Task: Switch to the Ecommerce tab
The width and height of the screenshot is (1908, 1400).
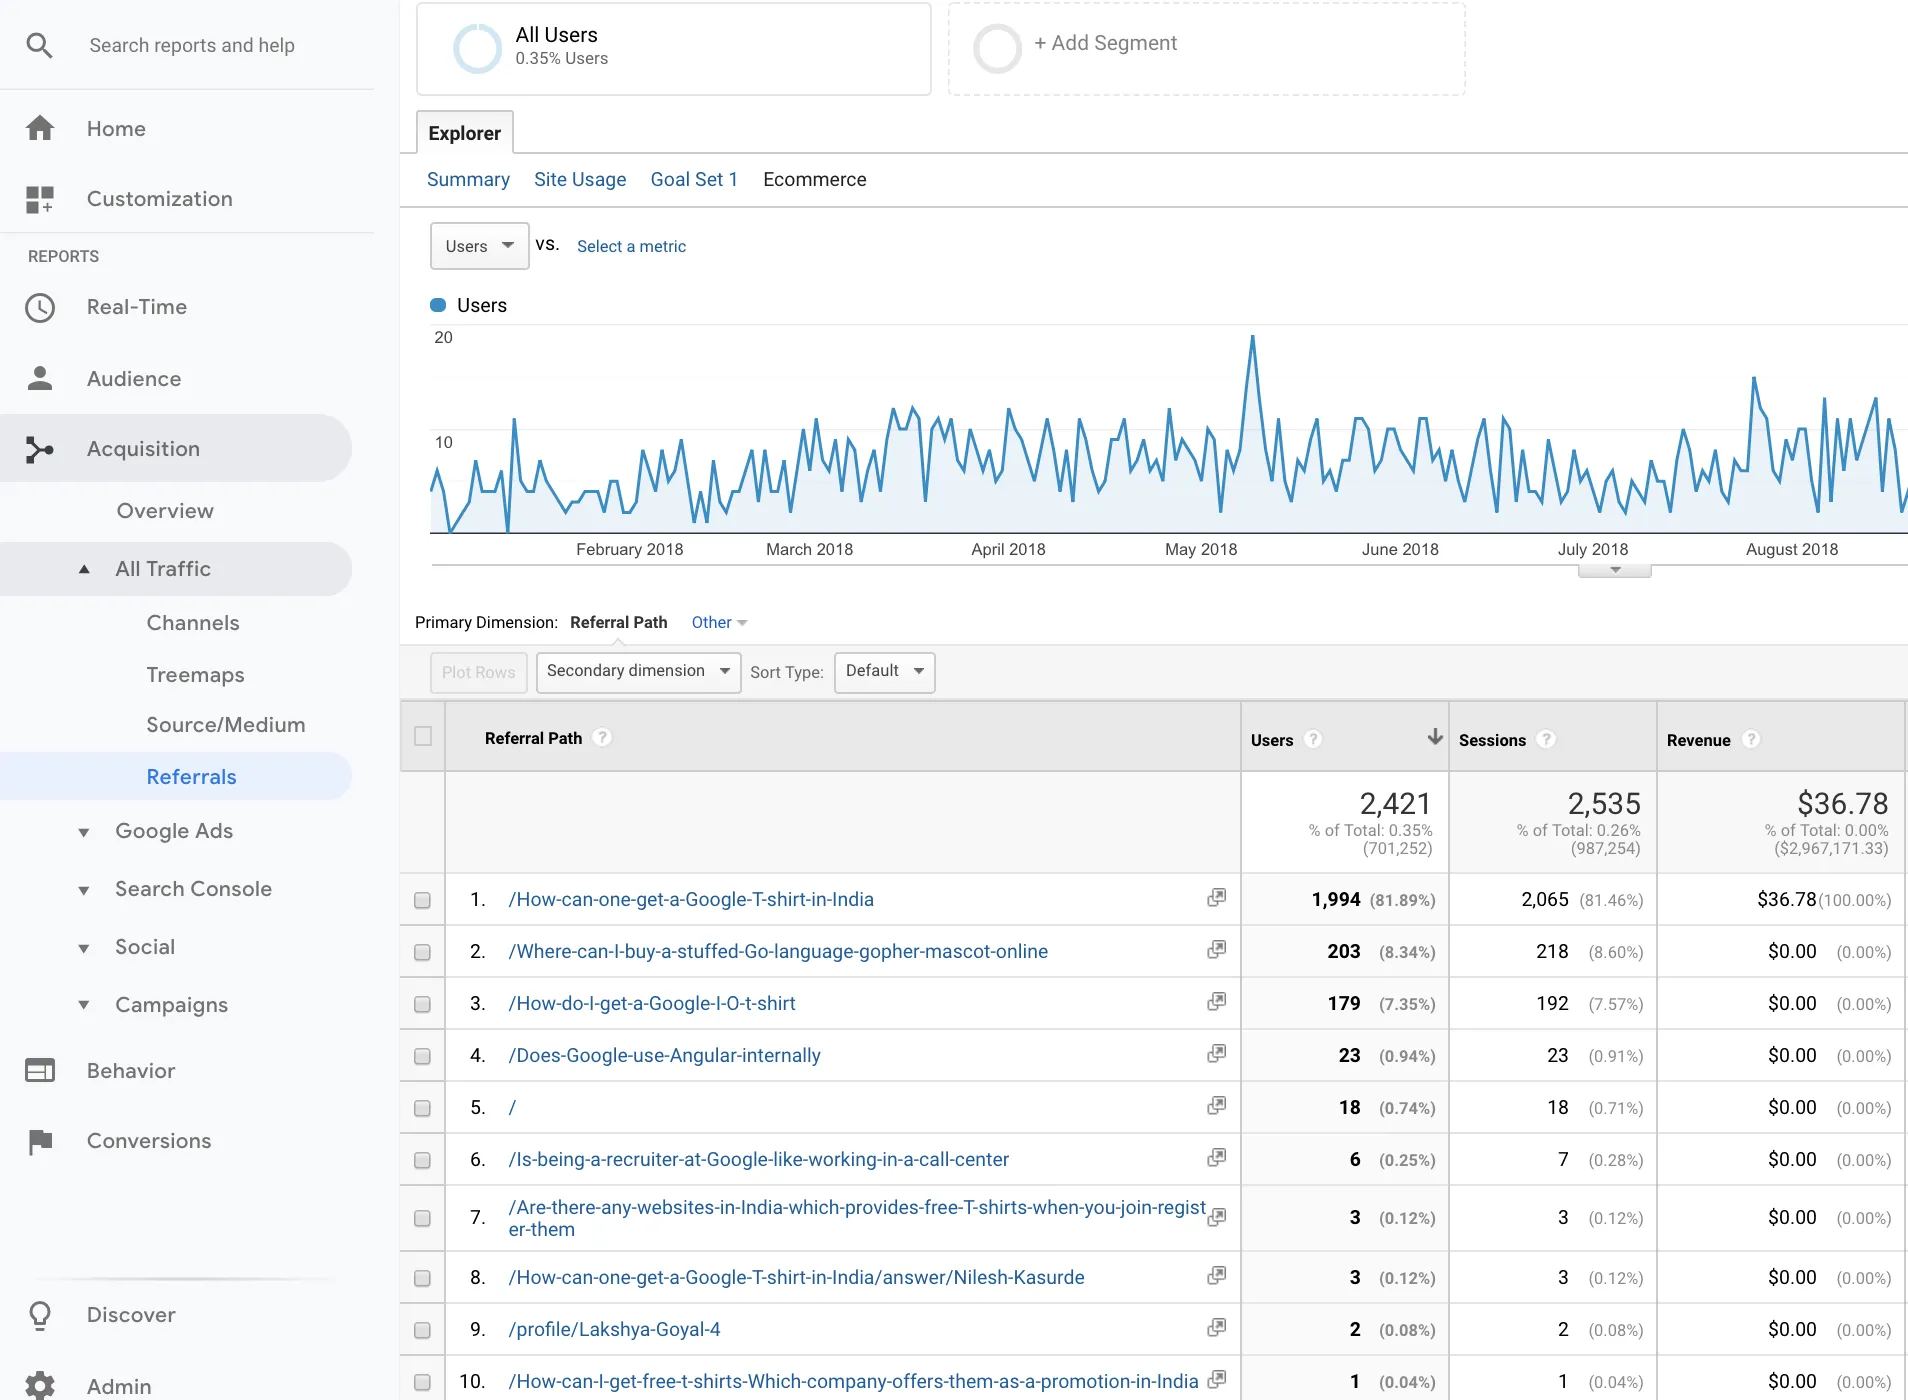Action: point(814,179)
